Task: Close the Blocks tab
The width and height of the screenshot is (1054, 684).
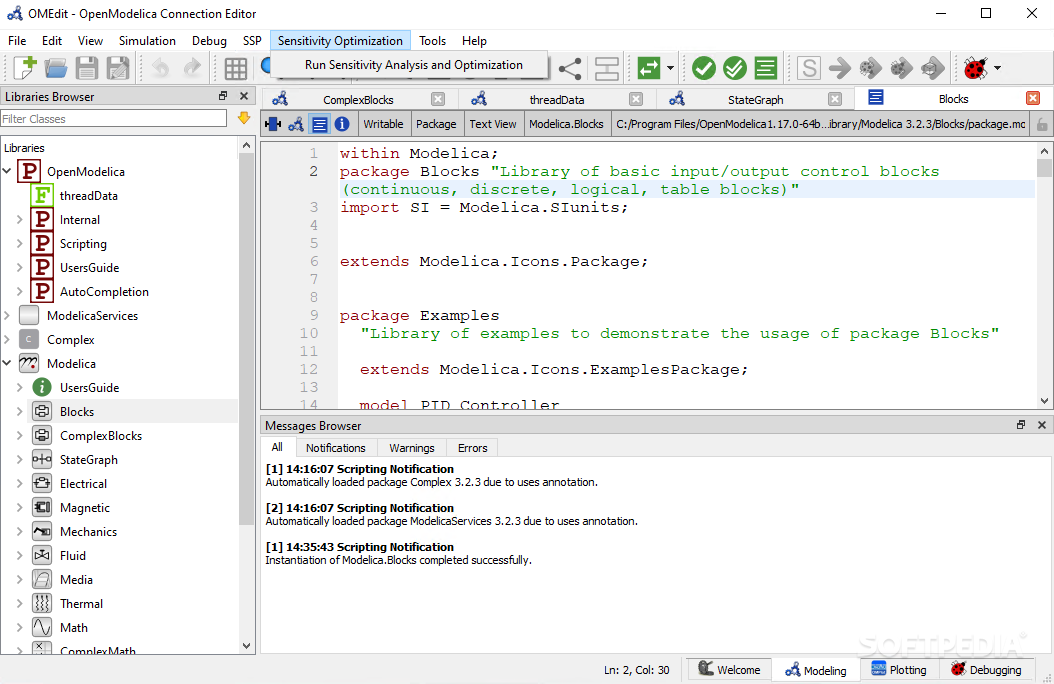Action: [1033, 99]
